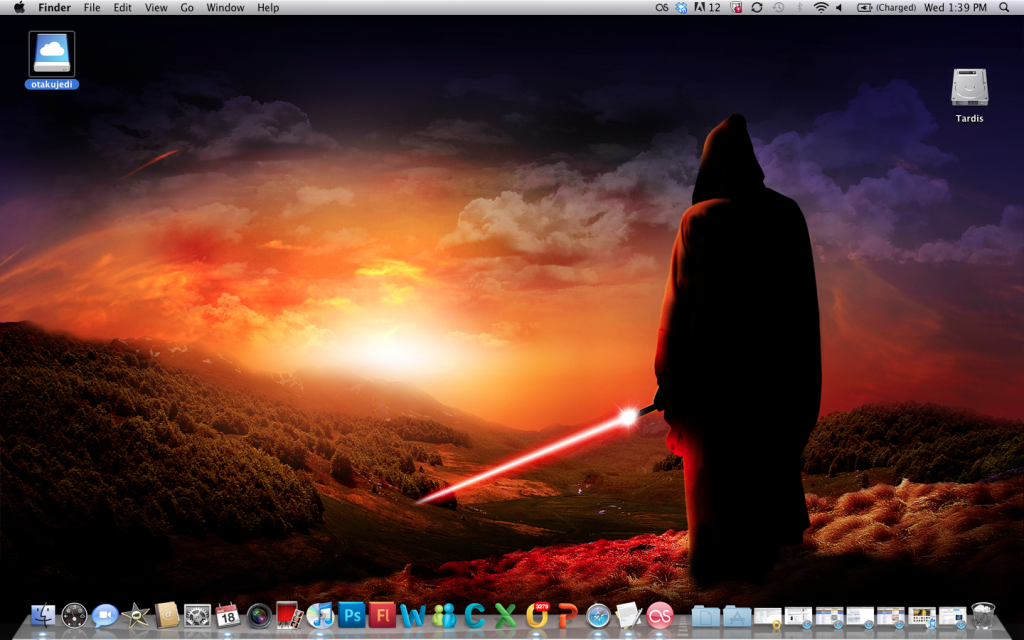Open the Applications folder stack in dock
The image size is (1024, 640).
(737, 616)
